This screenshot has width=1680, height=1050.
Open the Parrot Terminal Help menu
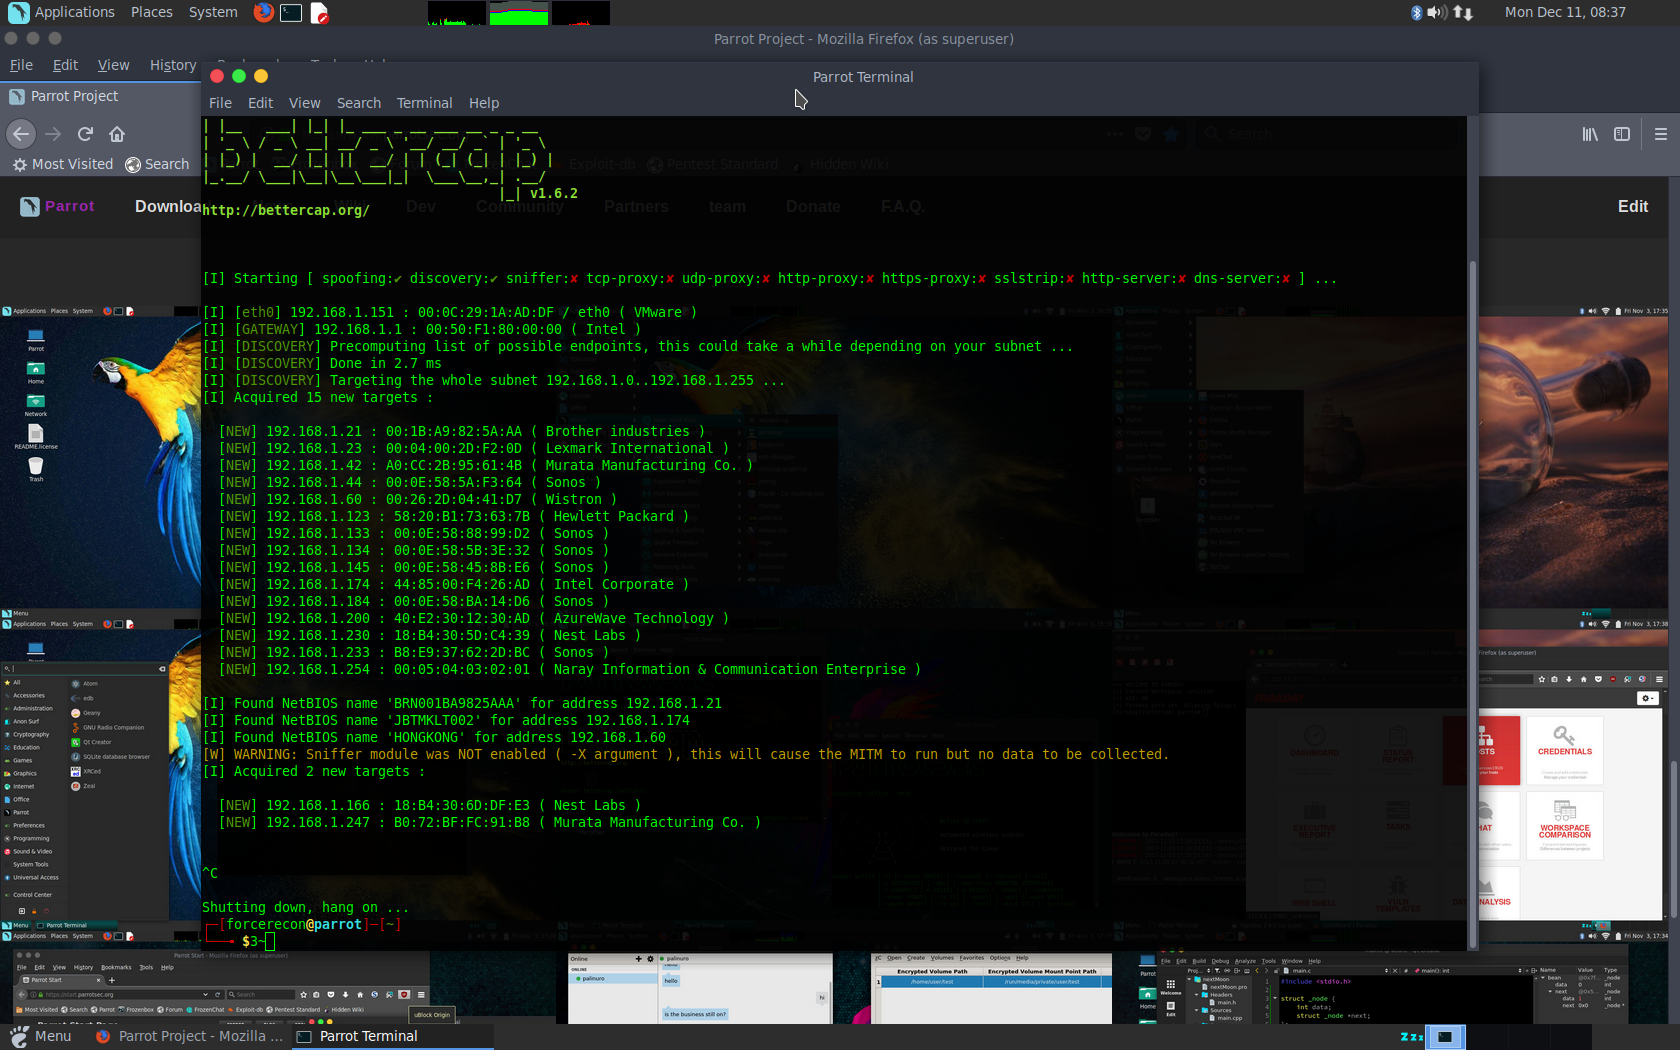coord(484,103)
